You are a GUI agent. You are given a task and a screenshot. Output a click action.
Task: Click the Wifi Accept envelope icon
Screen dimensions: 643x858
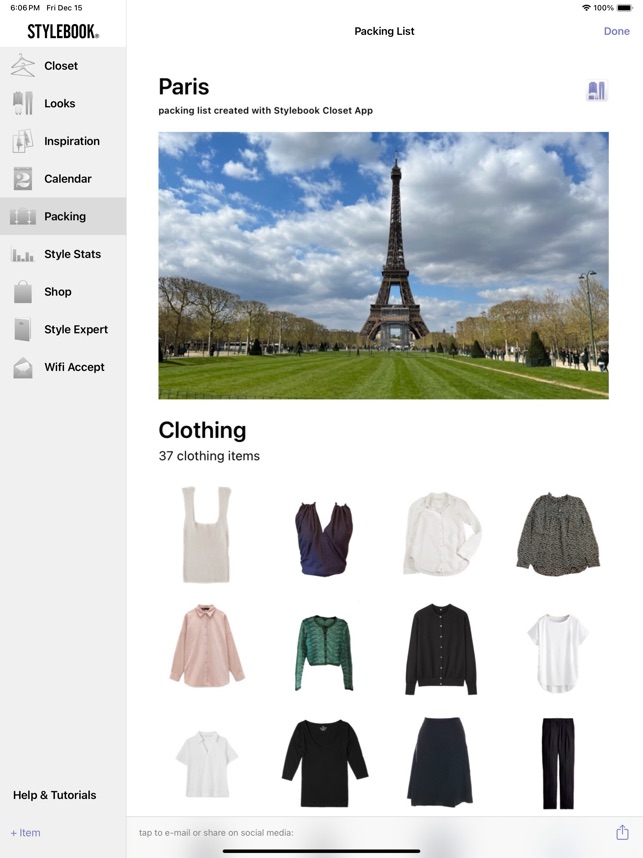(22, 367)
